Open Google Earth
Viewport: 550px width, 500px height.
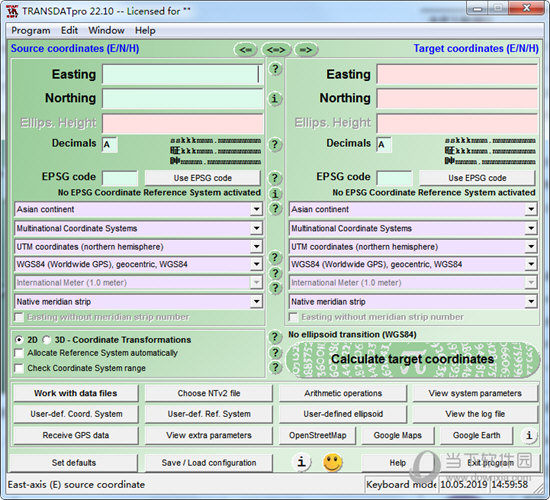click(476, 435)
